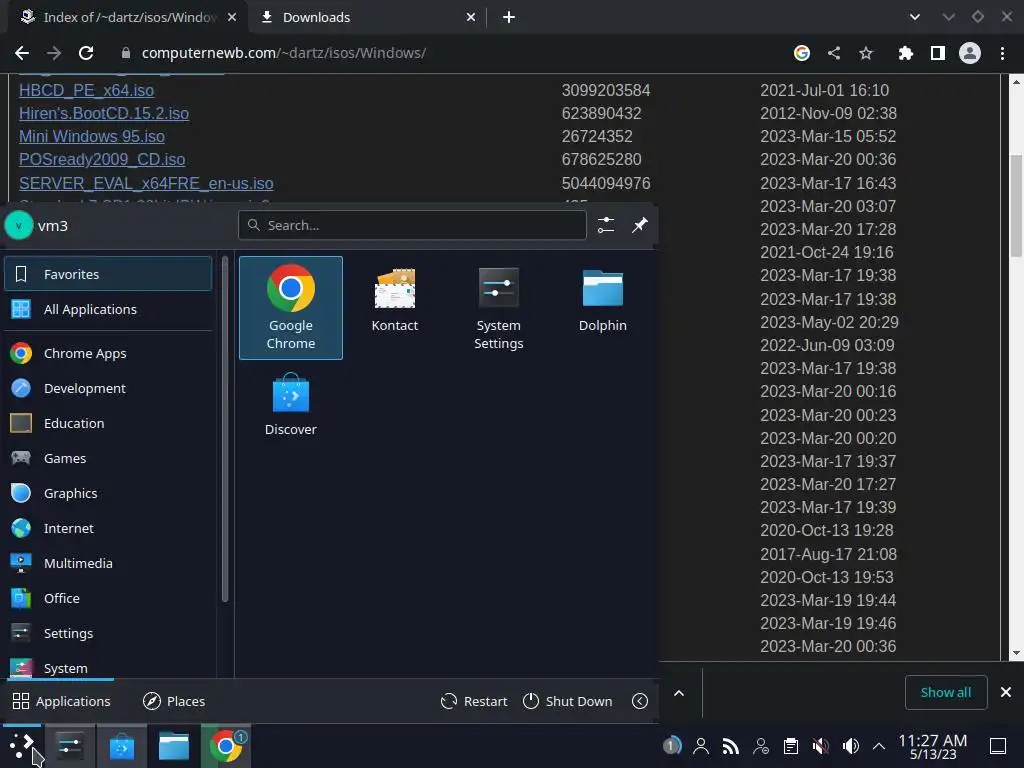Expand hidden system tray icons
1024x768 pixels.
[x=879, y=746]
